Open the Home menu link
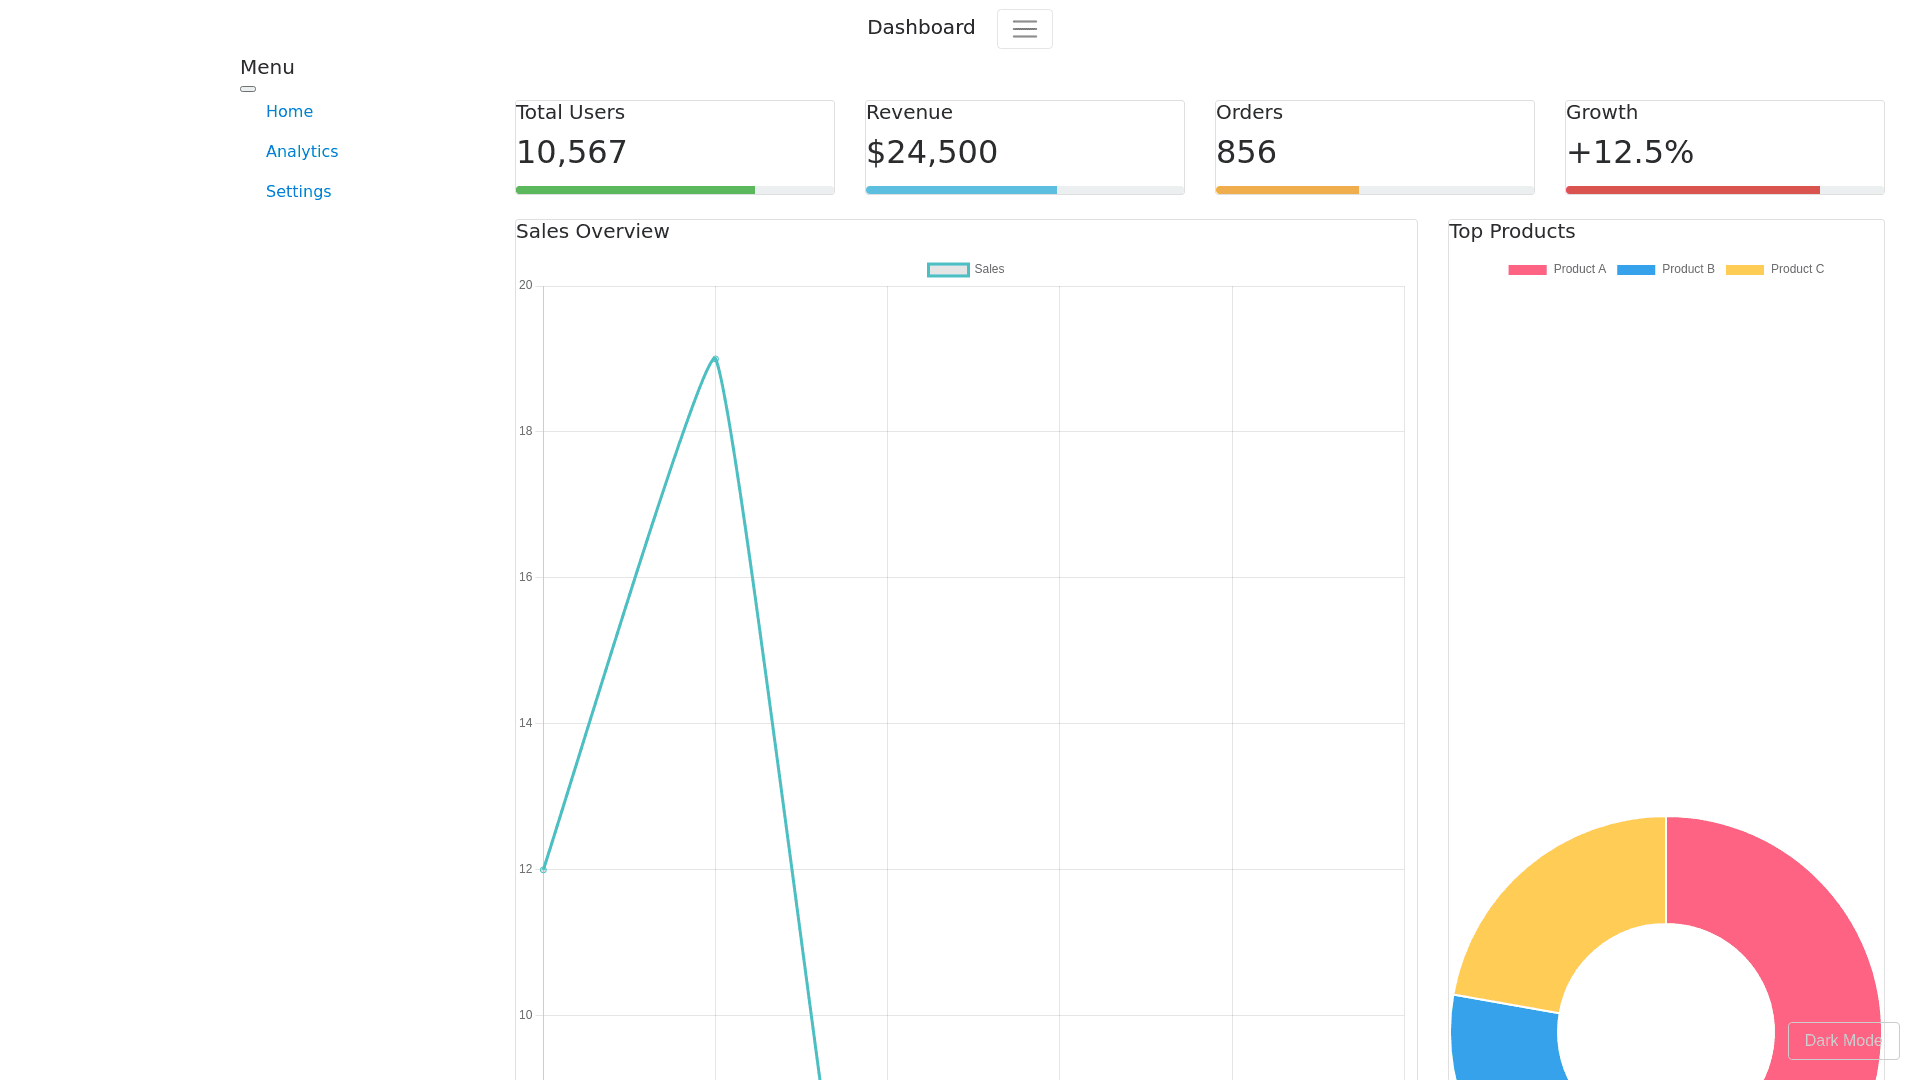The image size is (1920, 1080). tap(289, 112)
